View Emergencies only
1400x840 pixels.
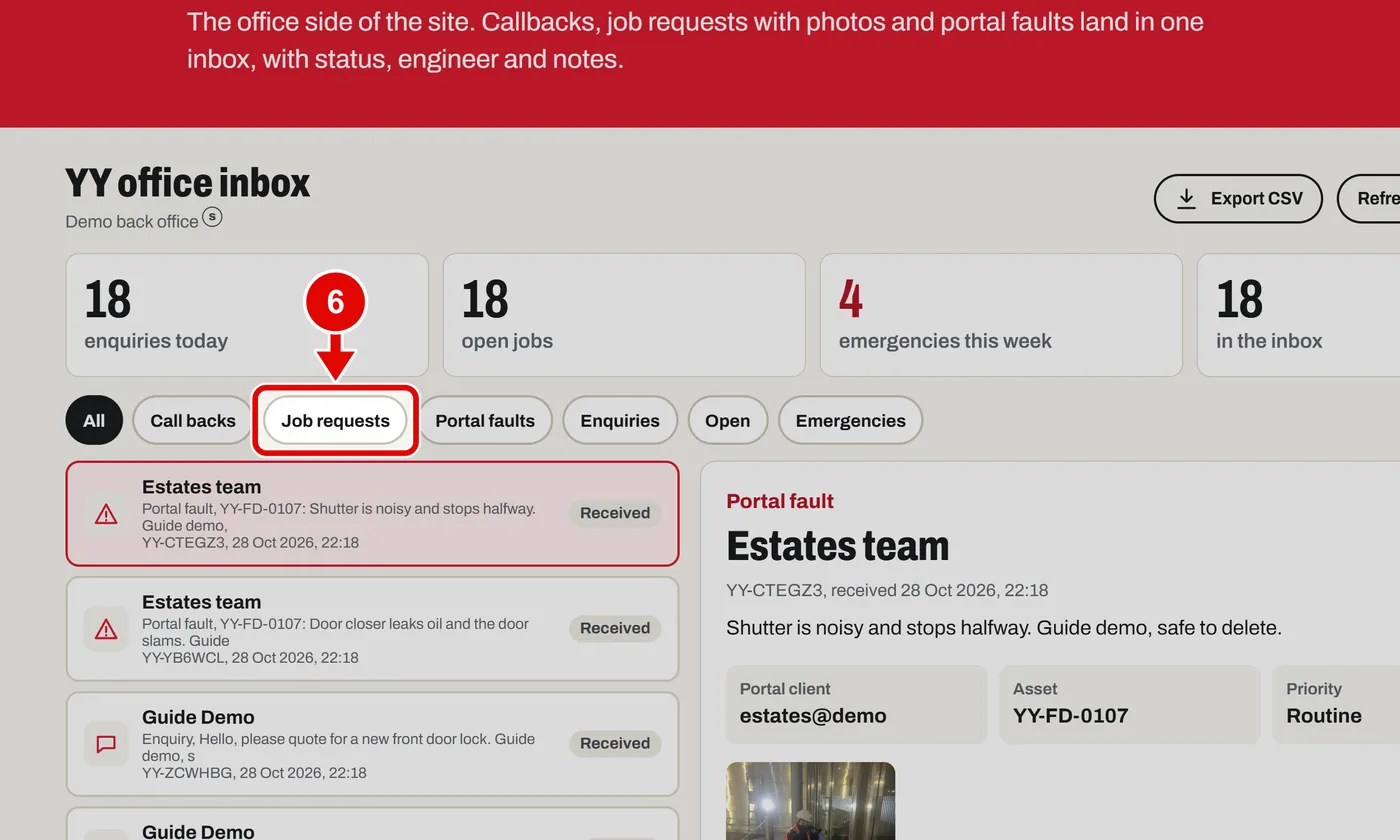point(850,420)
